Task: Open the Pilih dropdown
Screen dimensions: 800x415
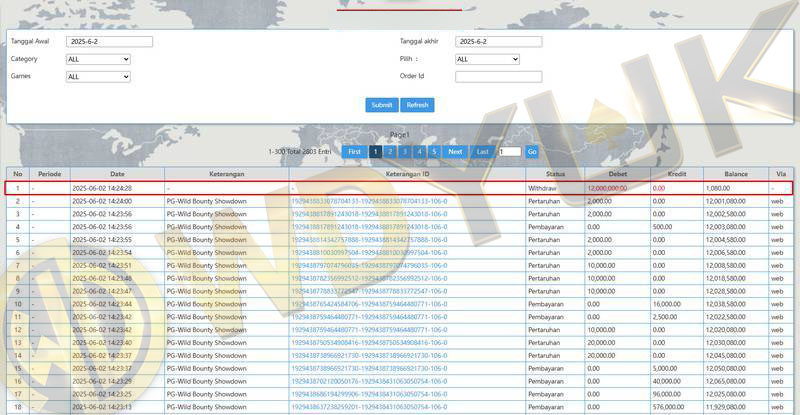Action: [x=486, y=59]
